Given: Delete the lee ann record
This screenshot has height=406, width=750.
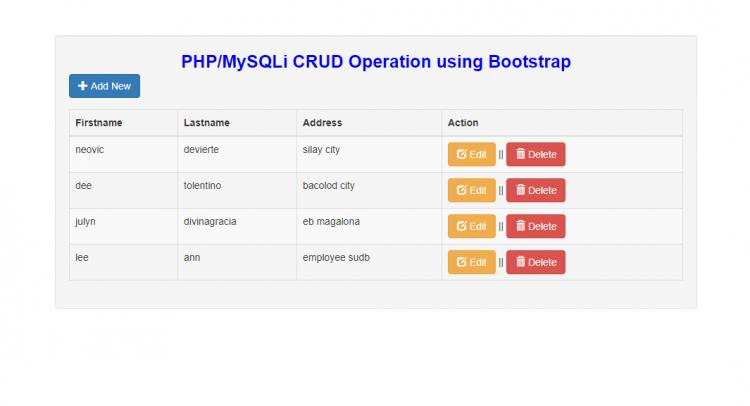Looking at the screenshot, I should coord(536,262).
